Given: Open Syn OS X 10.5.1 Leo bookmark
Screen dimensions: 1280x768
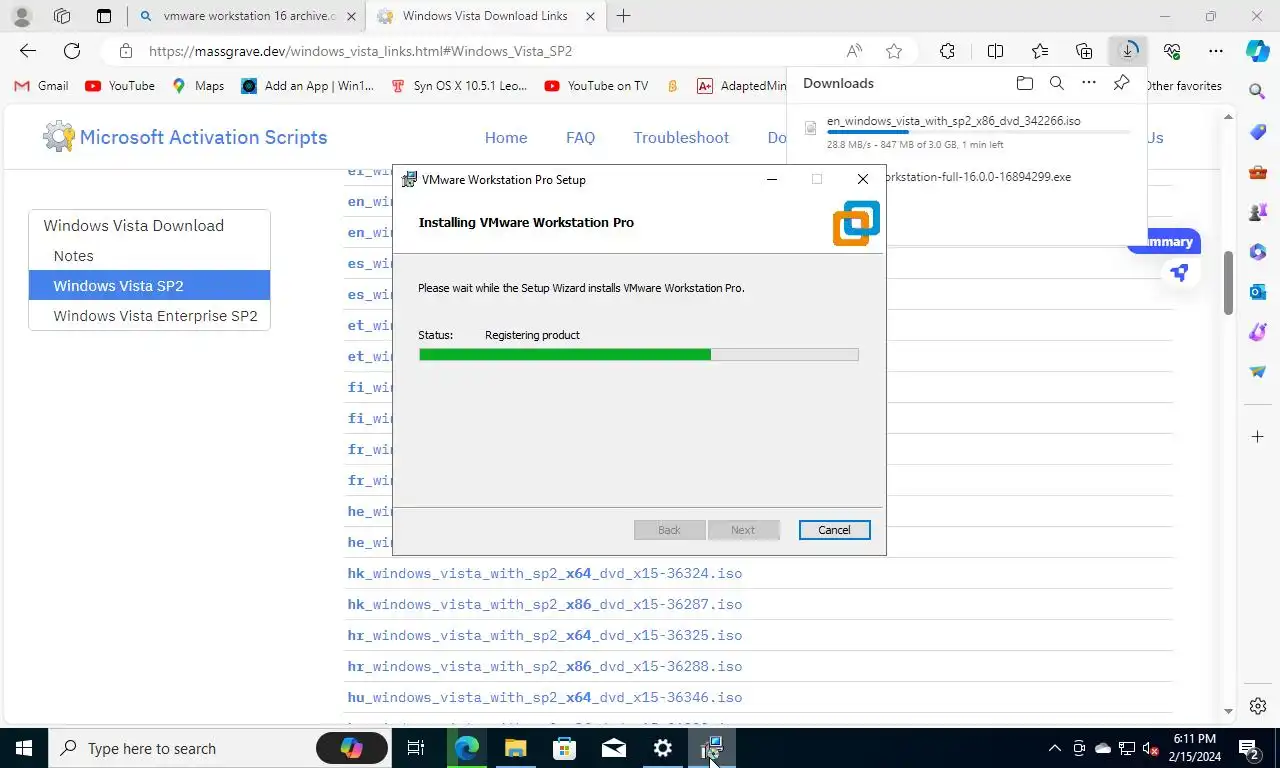Looking at the screenshot, I should coord(460,86).
